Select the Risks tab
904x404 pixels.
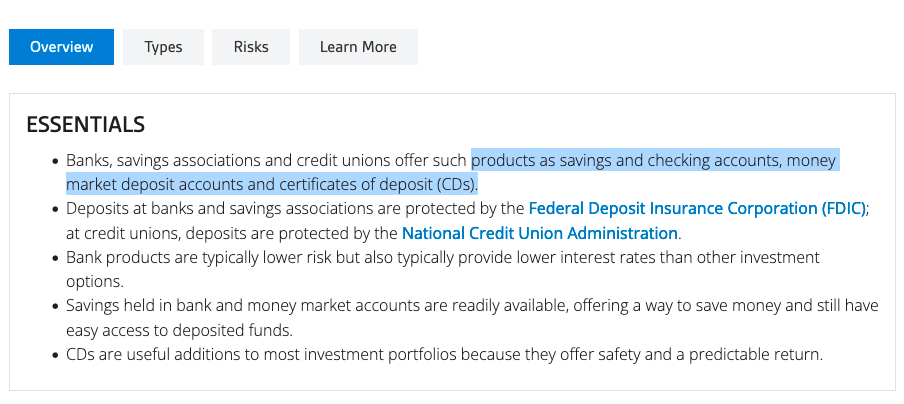tap(251, 47)
